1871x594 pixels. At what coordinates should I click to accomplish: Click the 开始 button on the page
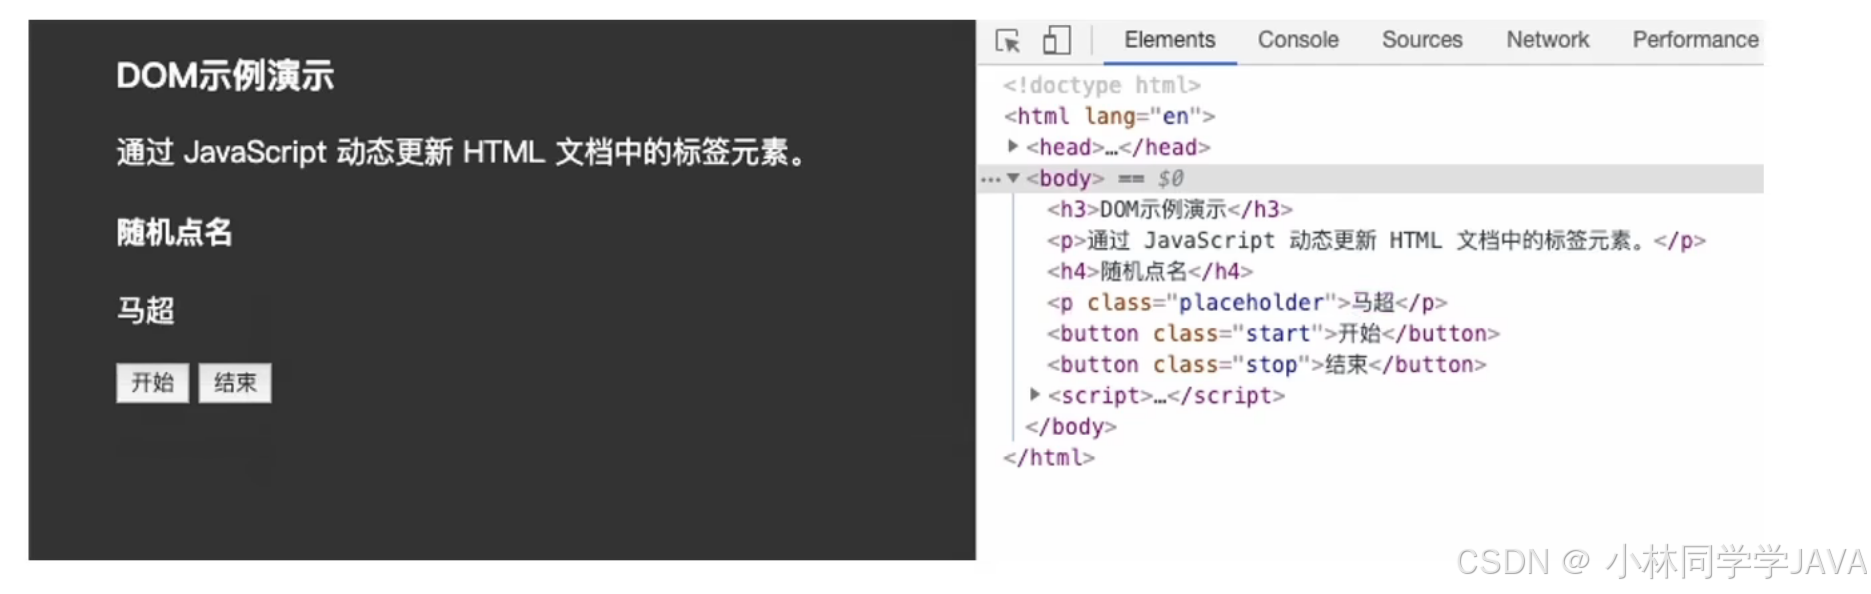pos(152,383)
